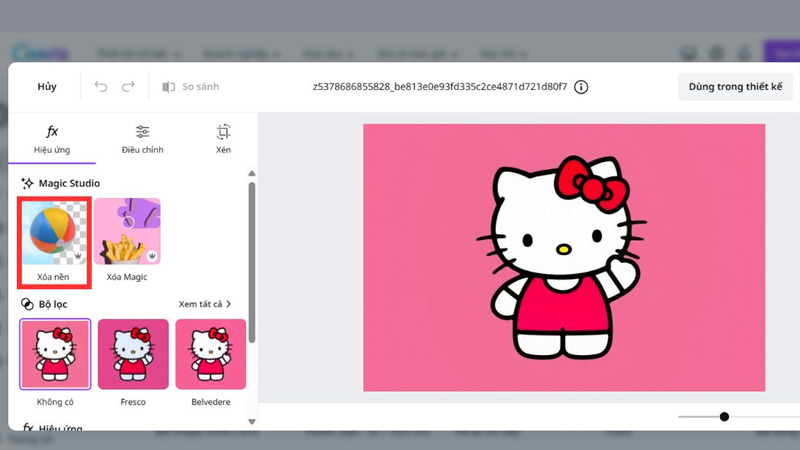The width and height of the screenshot is (800, 450).
Task: Click the undo arrow icon
Action: pos(101,87)
